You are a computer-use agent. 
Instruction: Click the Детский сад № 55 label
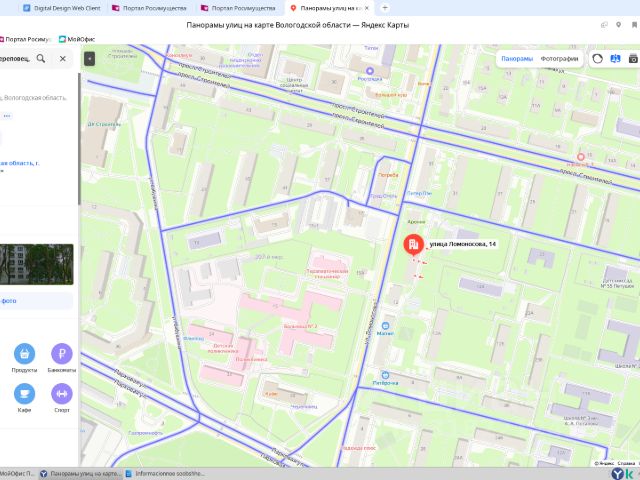click(617, 283)
